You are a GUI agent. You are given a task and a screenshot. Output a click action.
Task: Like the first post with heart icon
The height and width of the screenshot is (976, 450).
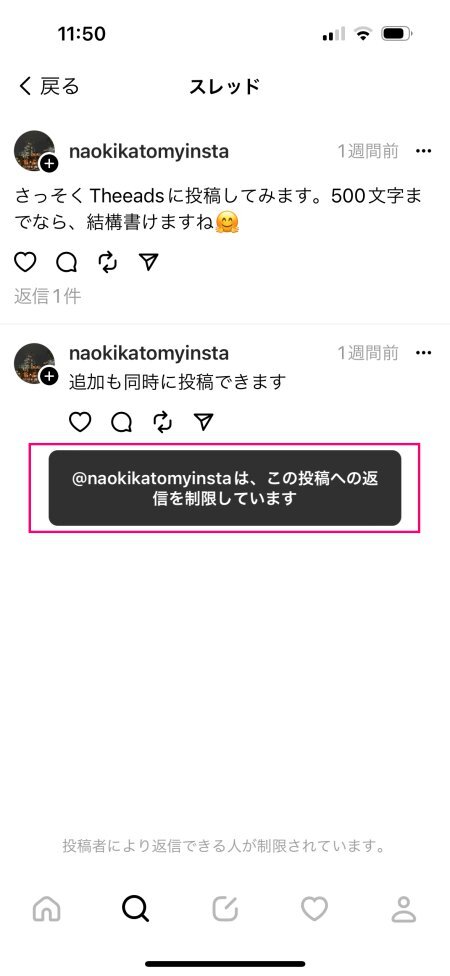tap(25, 263)
